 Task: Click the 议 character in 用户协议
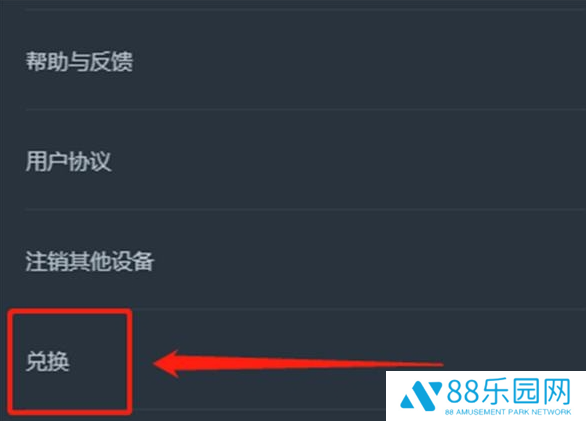click(x=101, y=162)
